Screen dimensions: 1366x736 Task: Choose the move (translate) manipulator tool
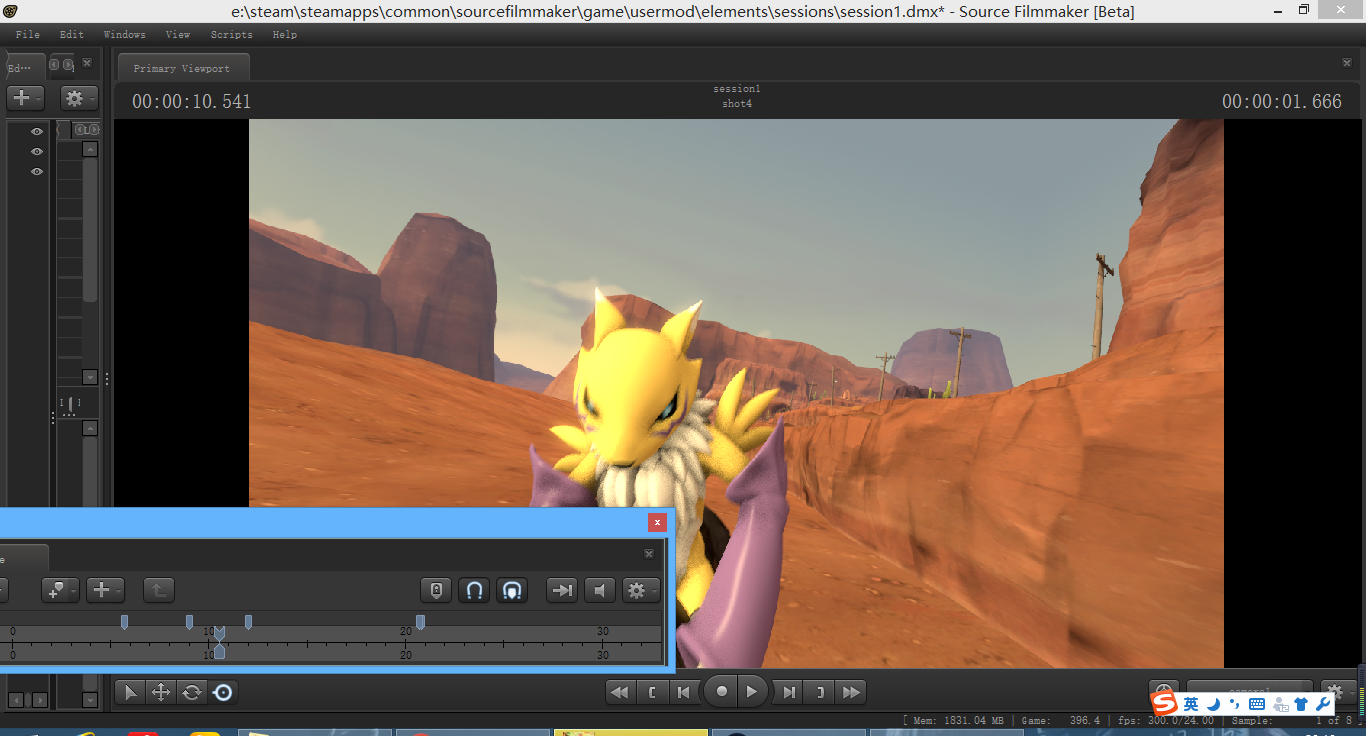[x=160, y=692]
